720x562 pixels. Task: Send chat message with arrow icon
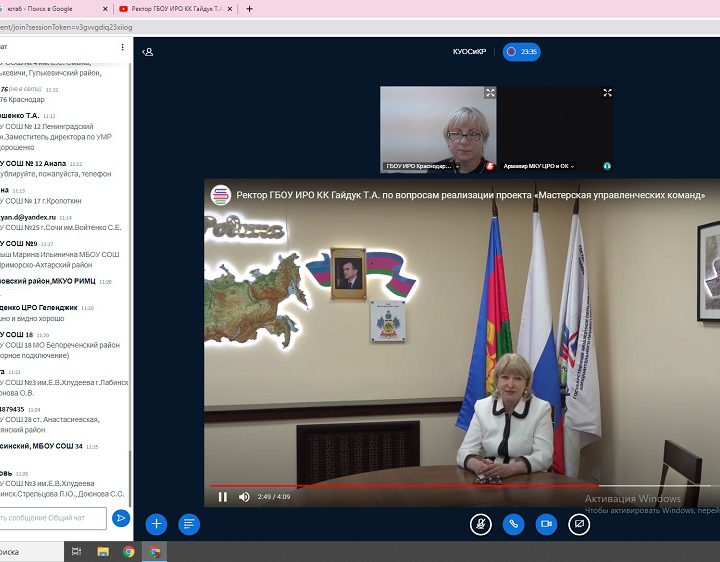click(x=121, y=517)
